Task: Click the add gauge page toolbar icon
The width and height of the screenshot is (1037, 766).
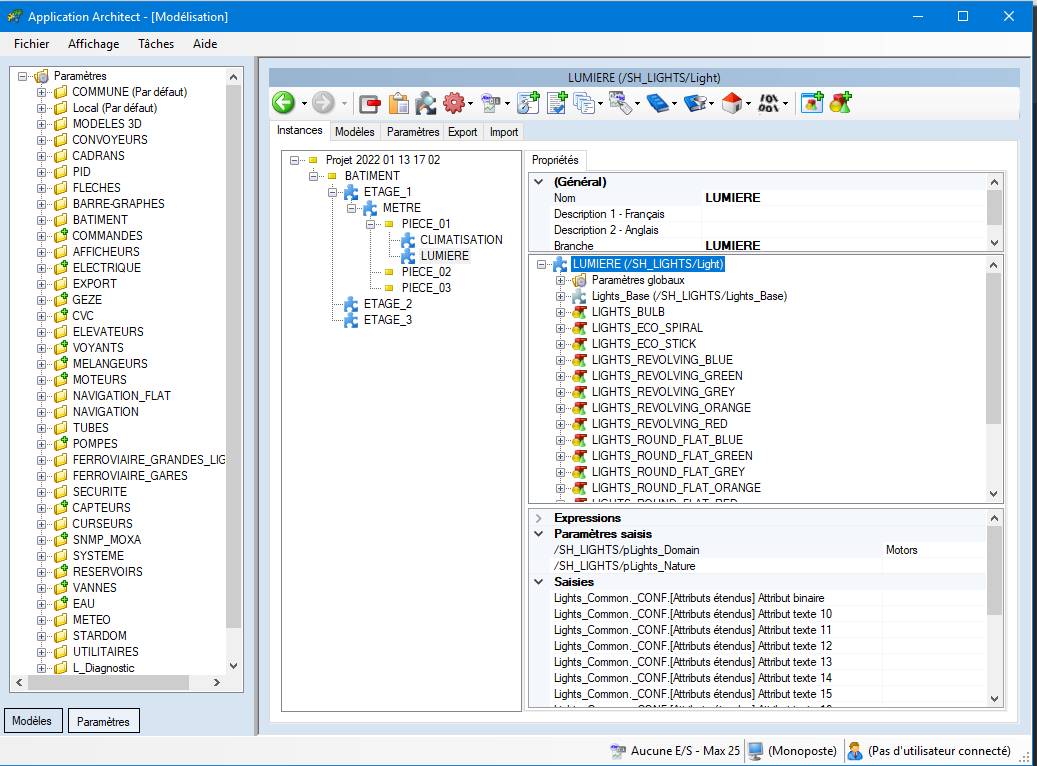Action: 528,103
